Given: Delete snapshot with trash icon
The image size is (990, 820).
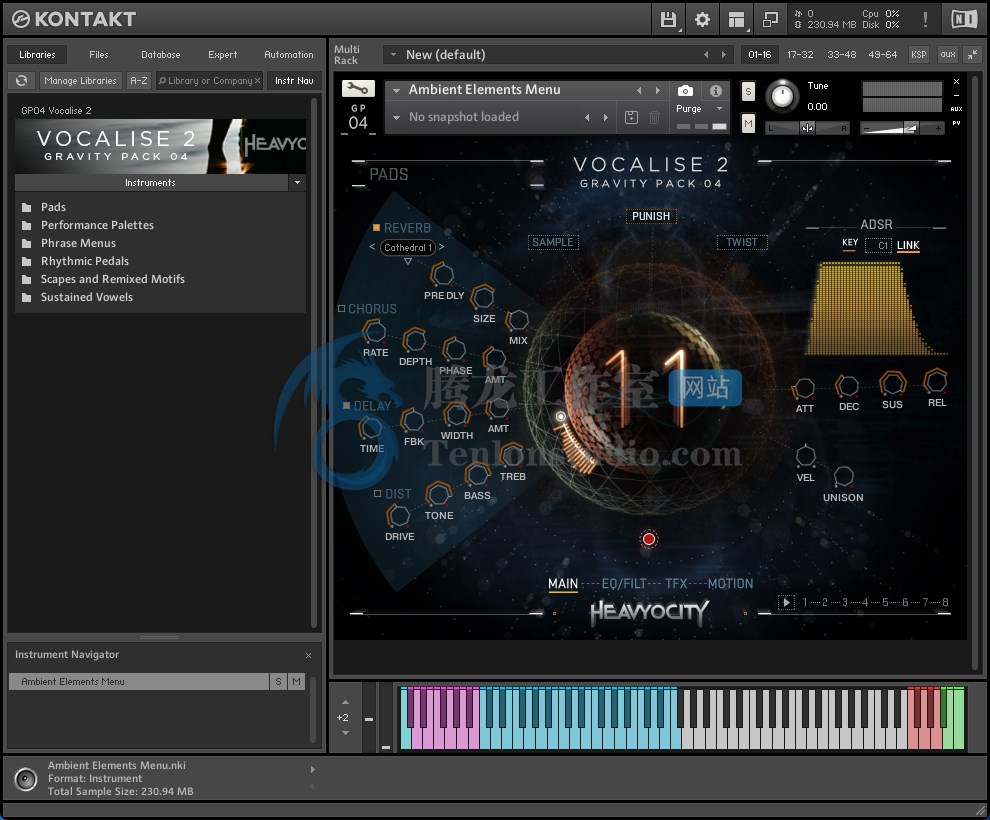Looking at the screenshot, I should pyautogui.click(x=655, y=117).
